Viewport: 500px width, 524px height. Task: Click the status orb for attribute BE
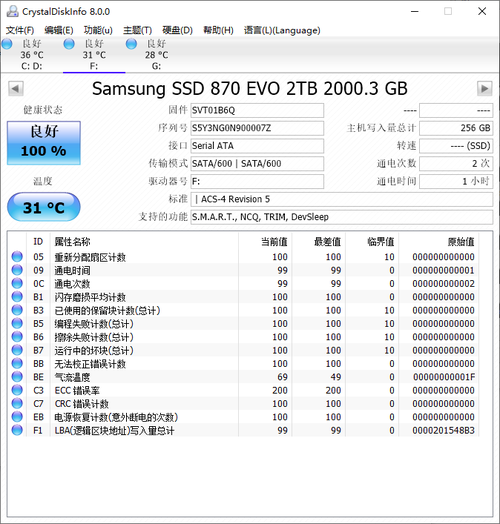tap(17, 377)
